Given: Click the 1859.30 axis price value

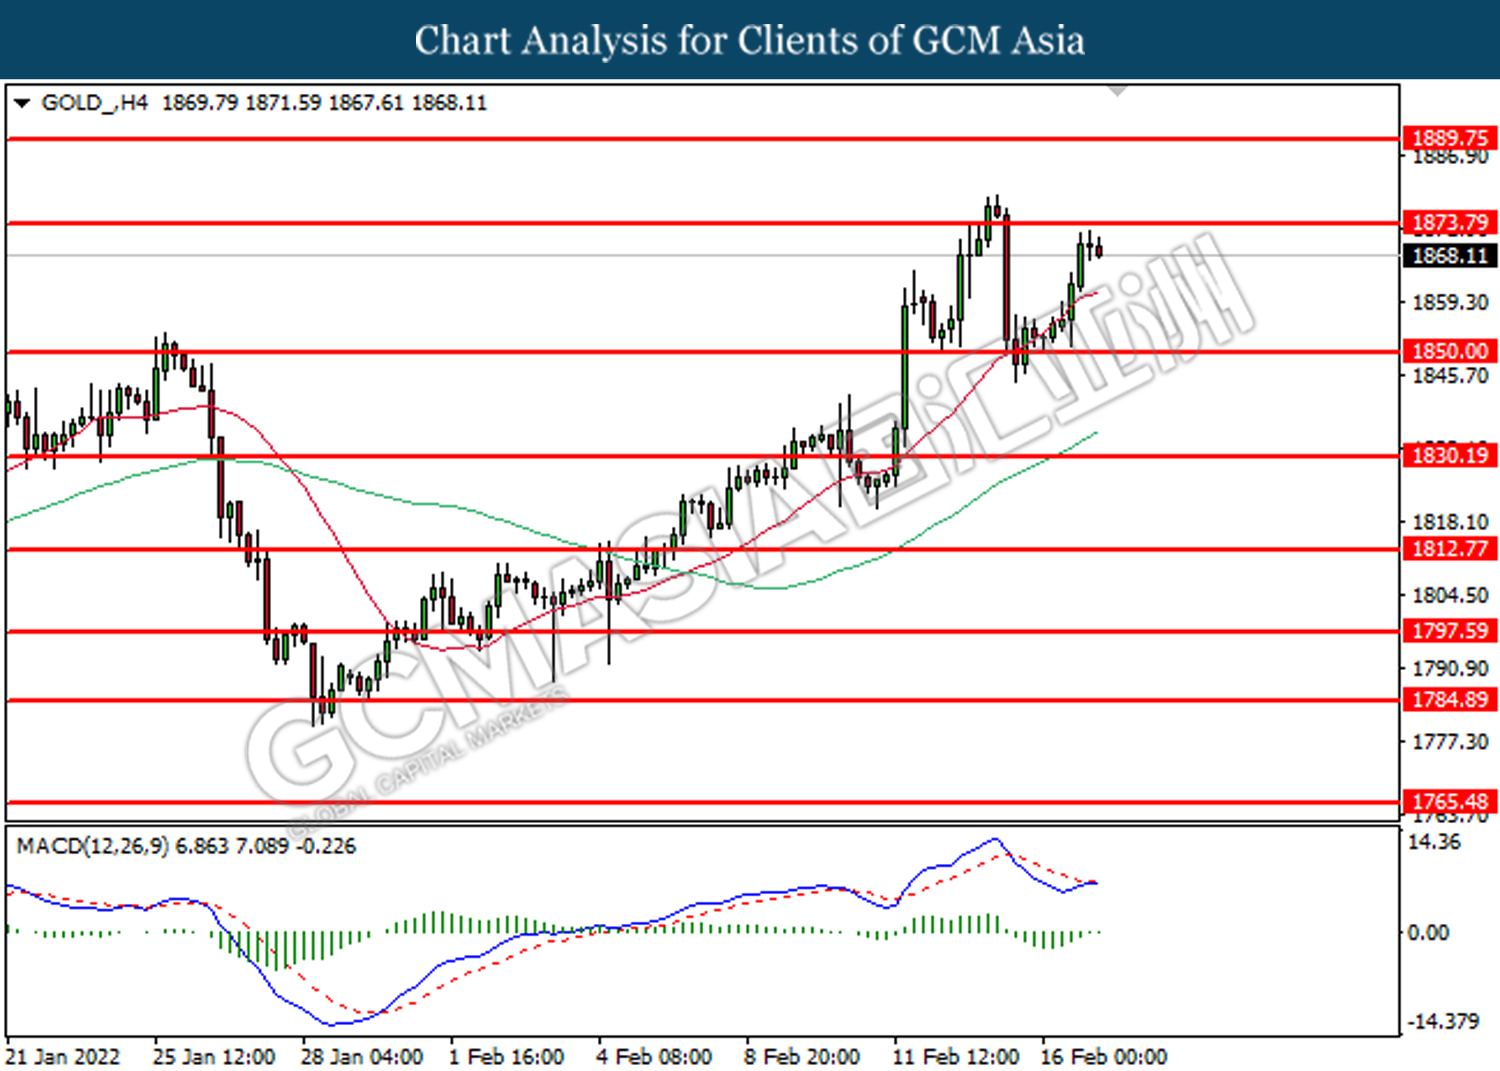Looking at the screenshot, I should click(x=1450, y=302).
